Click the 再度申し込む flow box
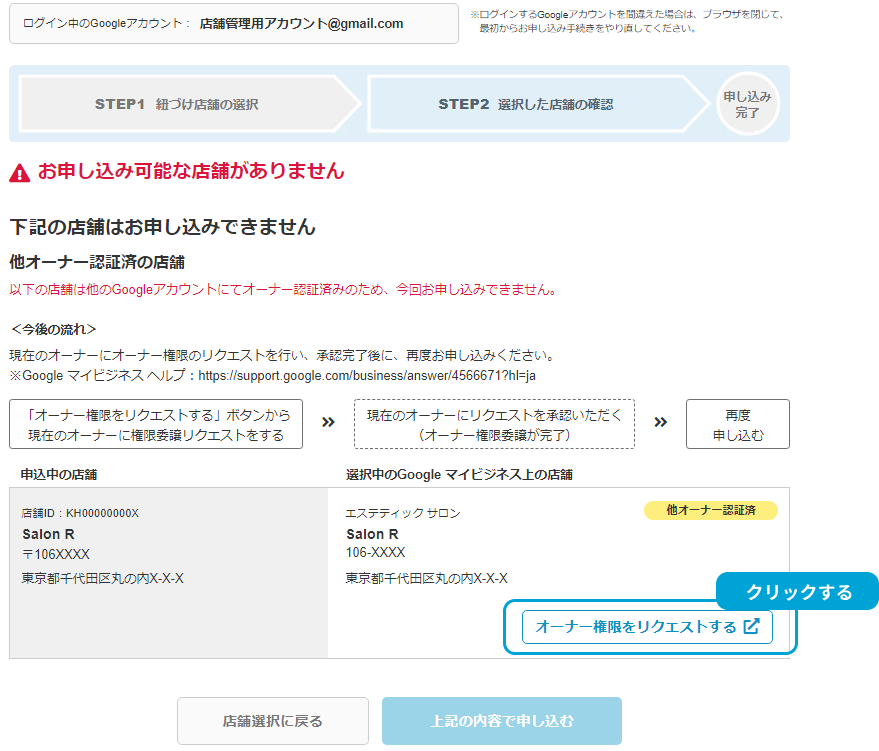Screen dimensions: 879x751 737,424
